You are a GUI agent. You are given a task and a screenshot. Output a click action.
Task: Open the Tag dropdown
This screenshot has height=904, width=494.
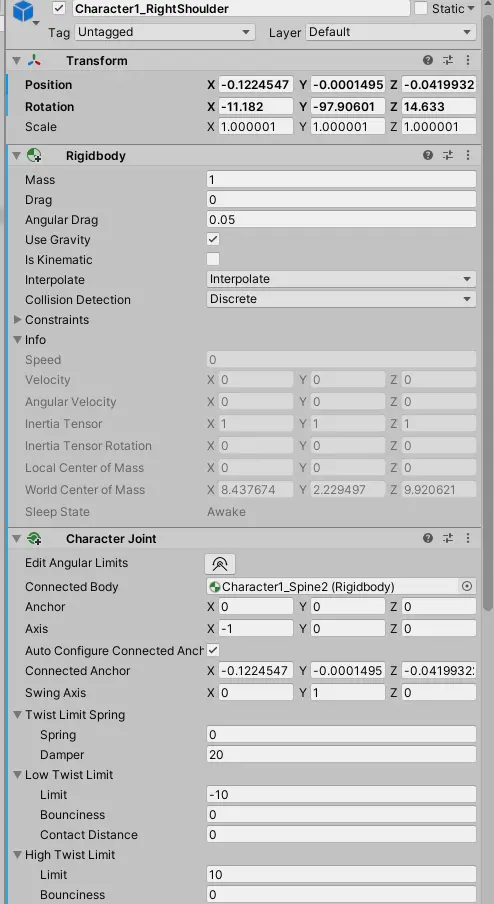(165, 32)
